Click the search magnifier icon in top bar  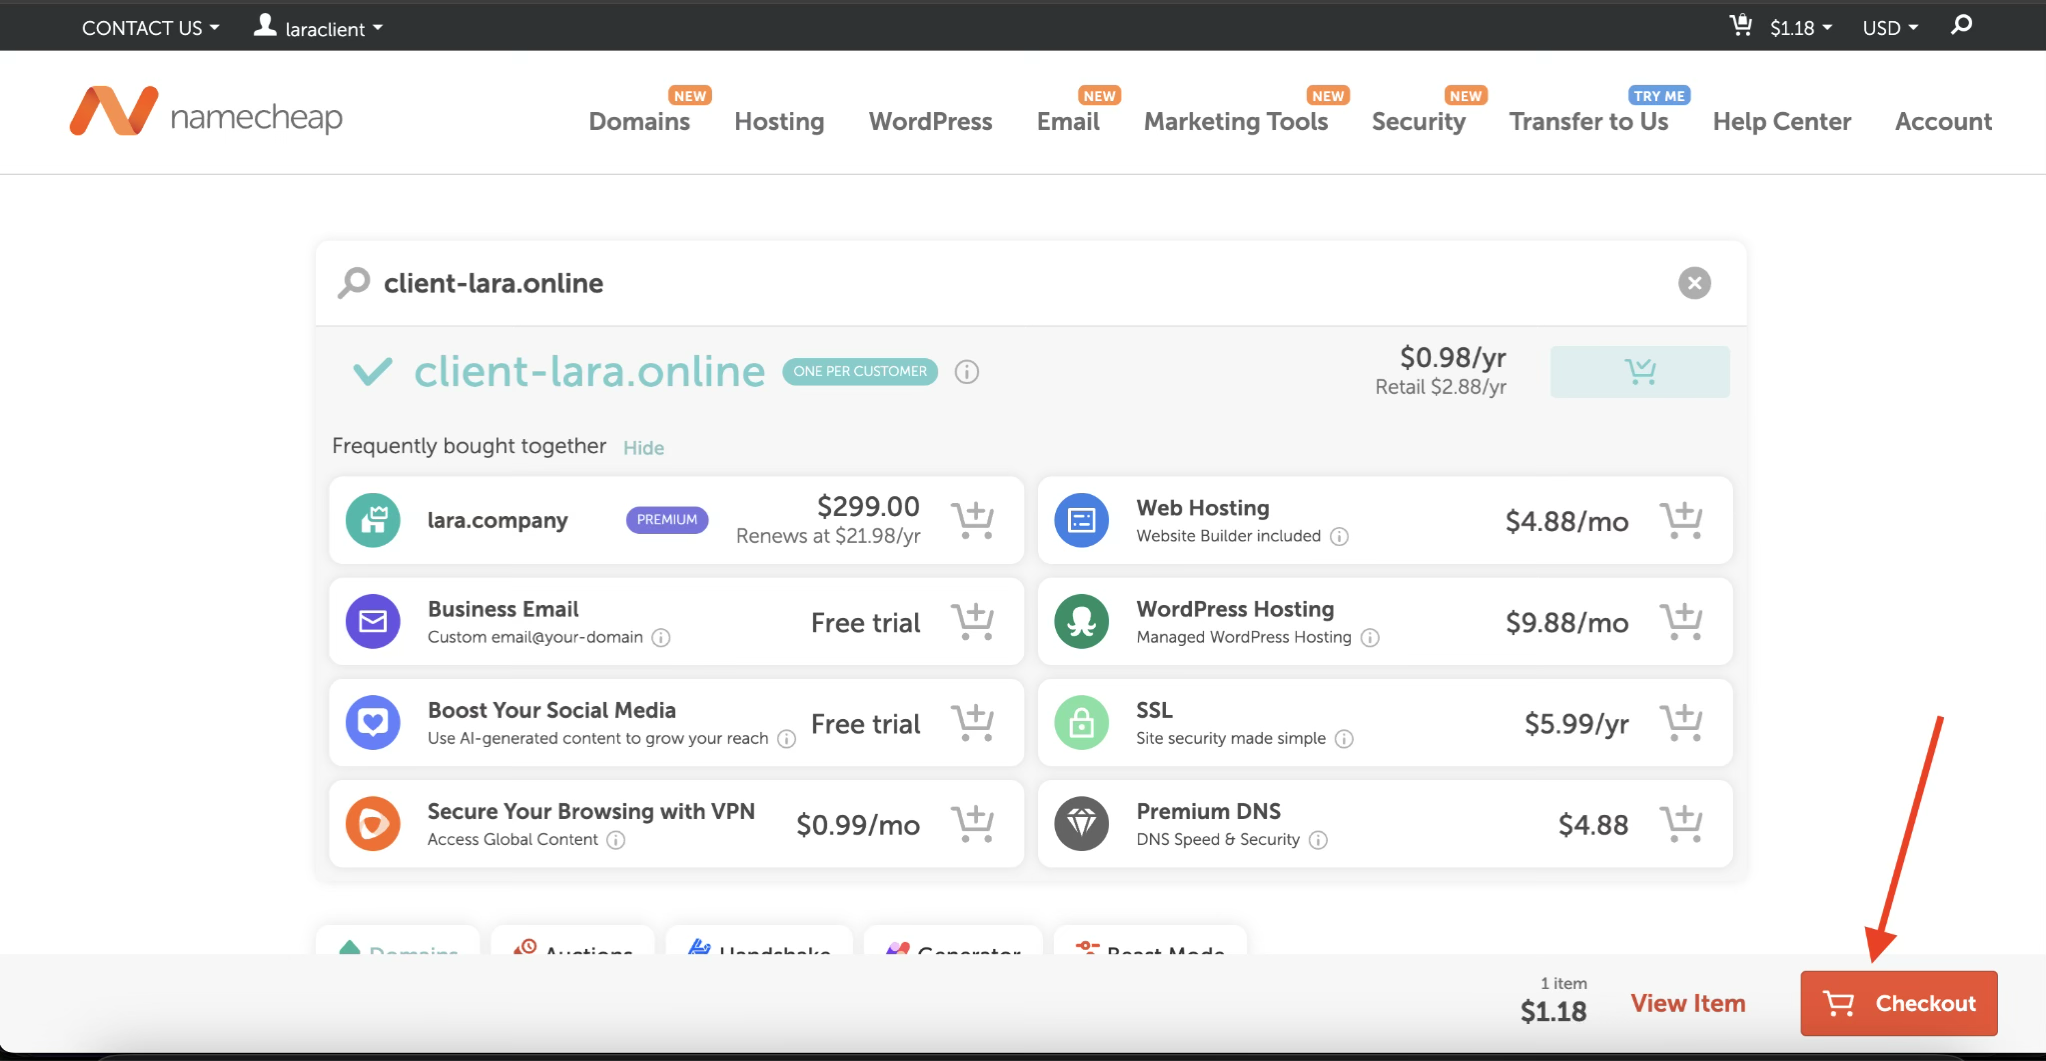pos(1961,26)
